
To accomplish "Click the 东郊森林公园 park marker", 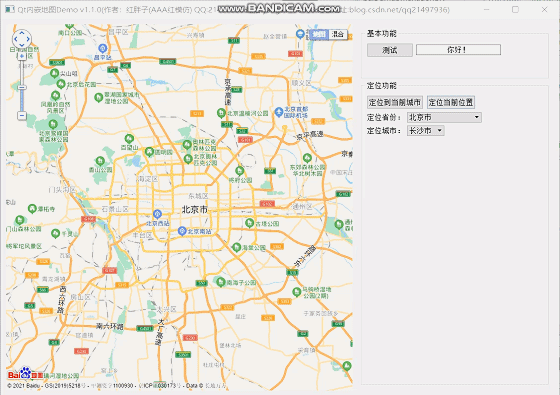I will [307, 158].
